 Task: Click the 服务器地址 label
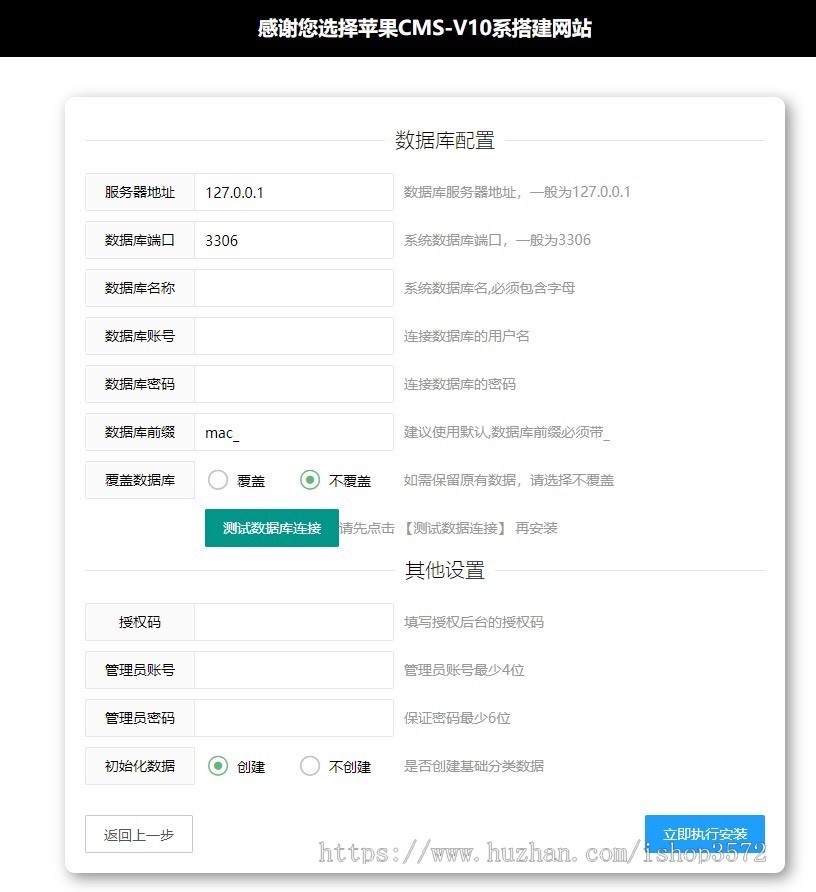coord(140,192)
